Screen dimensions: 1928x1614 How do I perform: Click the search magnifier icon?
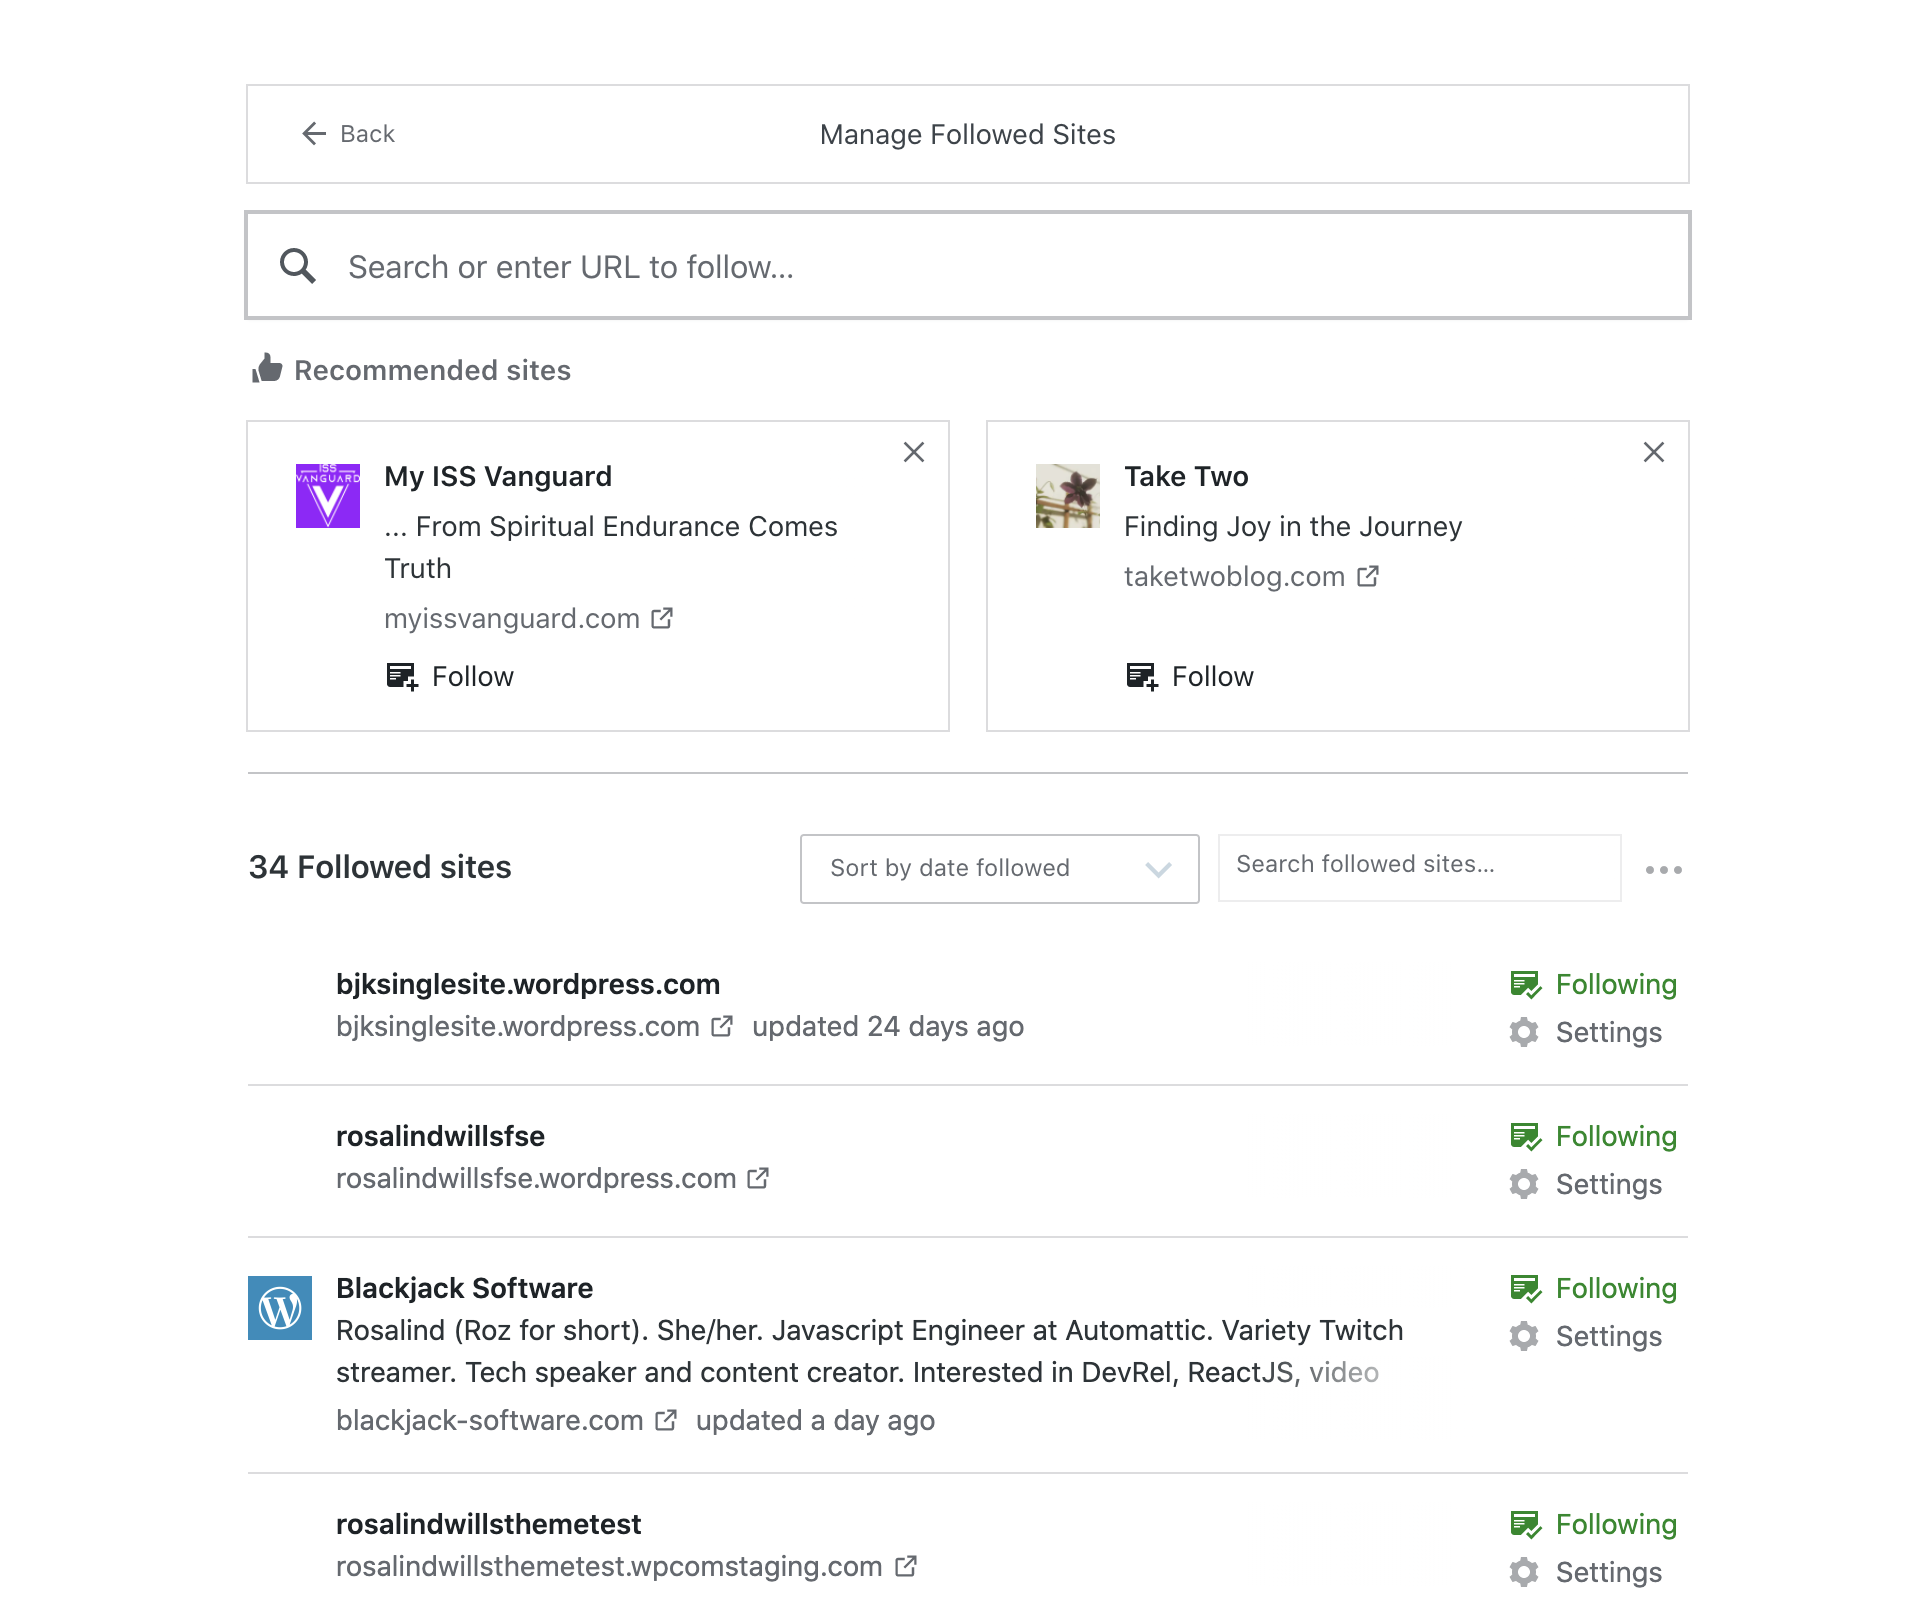(x=297, y=266)
